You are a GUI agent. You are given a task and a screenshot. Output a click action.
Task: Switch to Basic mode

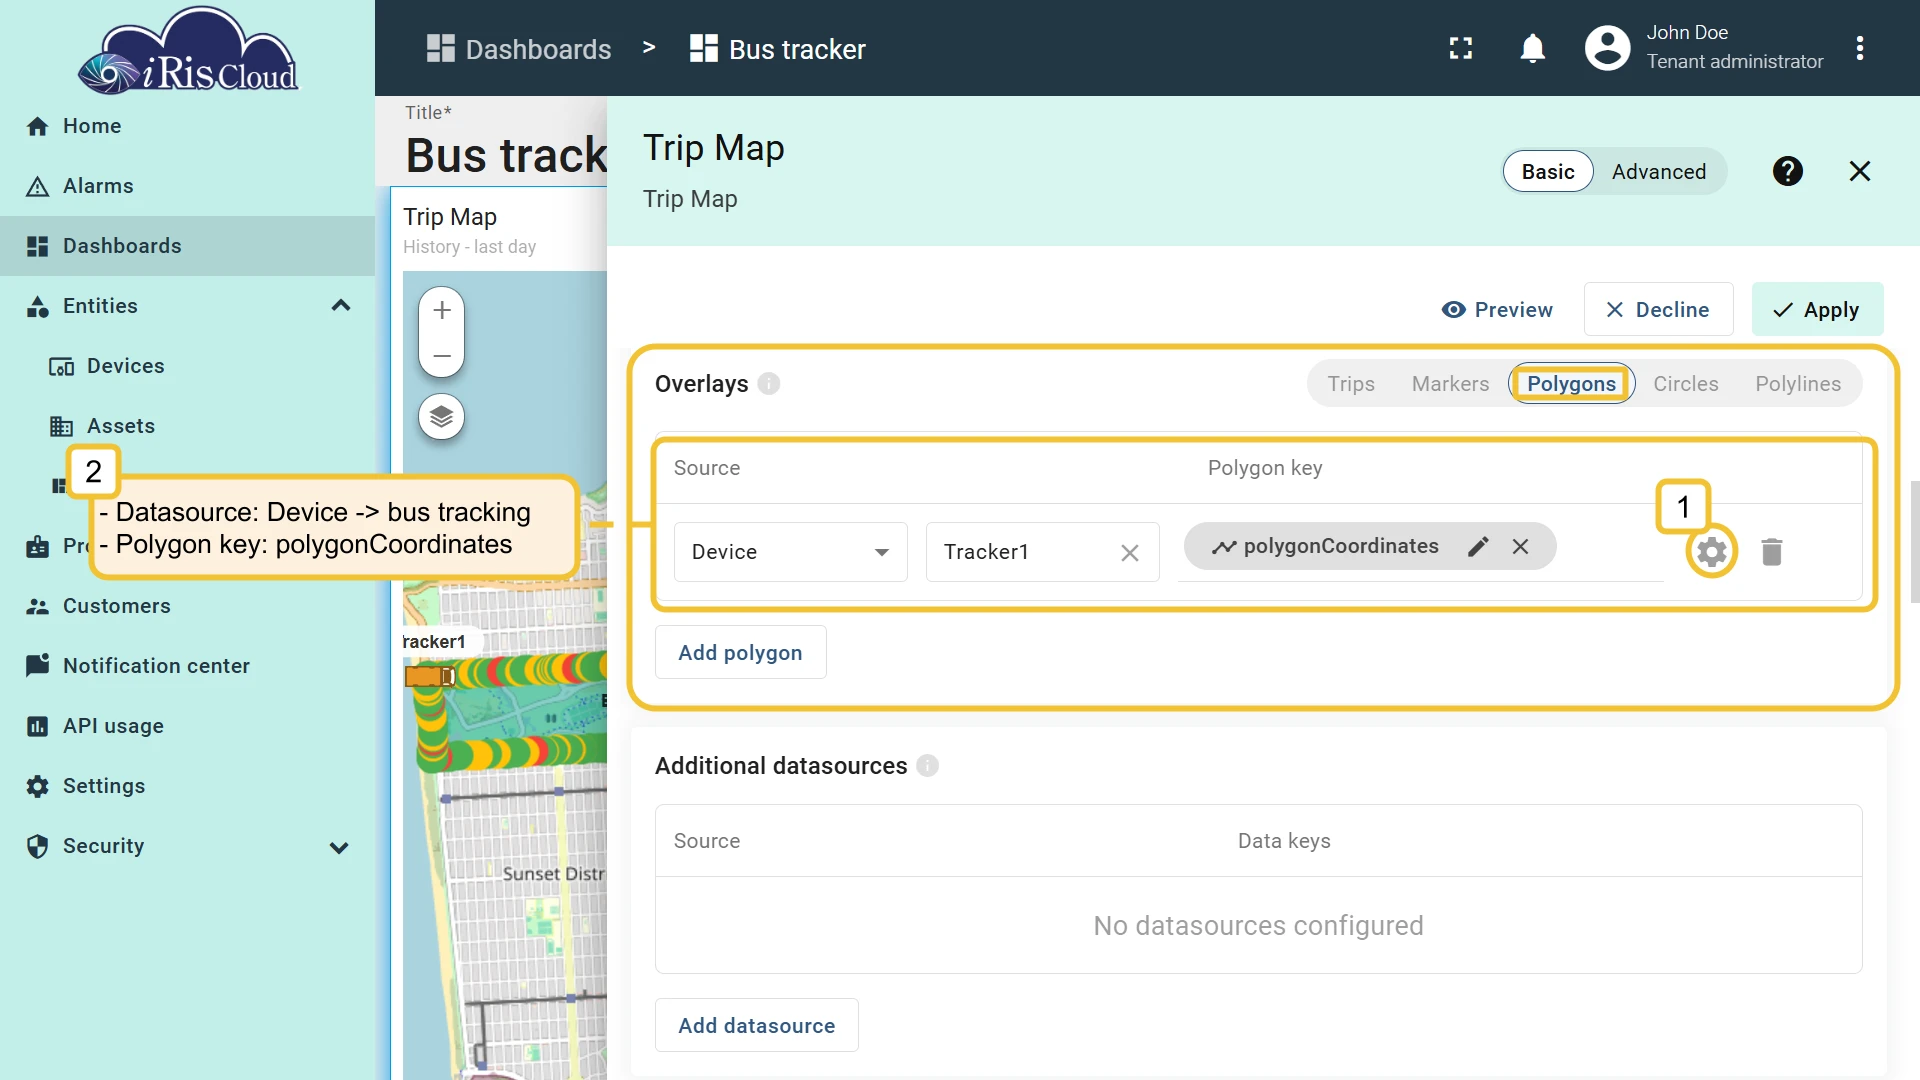click(x=1547, y=172)
